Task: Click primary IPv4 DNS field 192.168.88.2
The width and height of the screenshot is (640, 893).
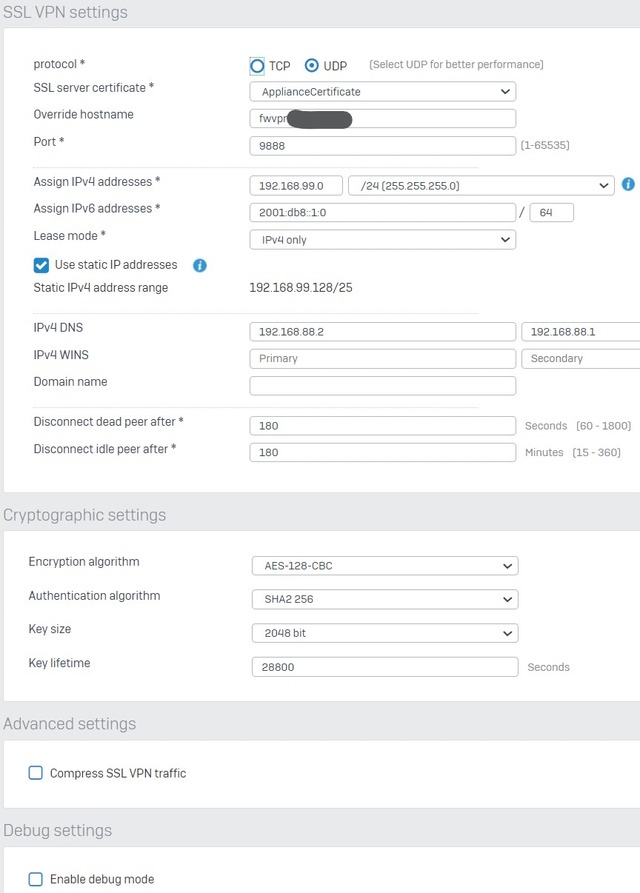Action: (383, 332)
